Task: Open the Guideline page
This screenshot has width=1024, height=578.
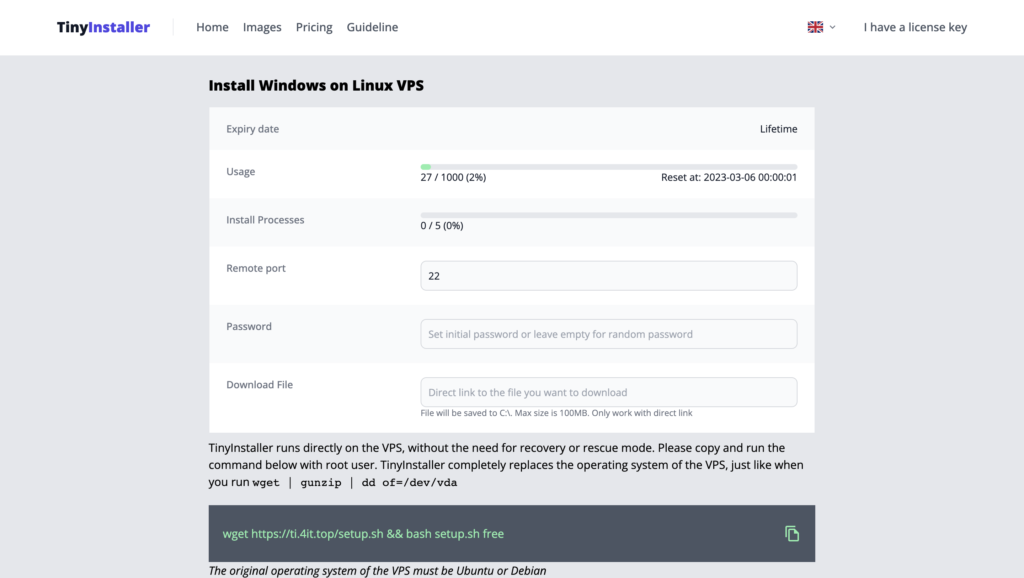Action: point(372,27)
